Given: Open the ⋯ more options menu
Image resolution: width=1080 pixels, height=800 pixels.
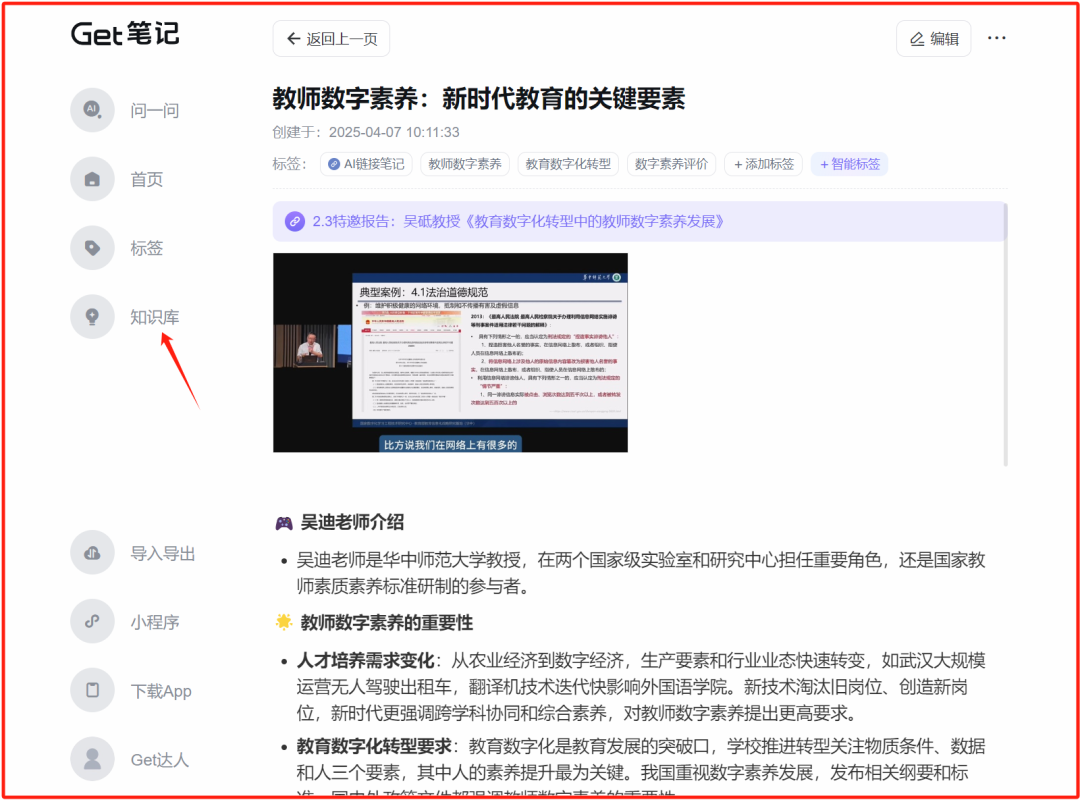Looking at the screenshot, I should pyautogui.click(x=996, y=37).
